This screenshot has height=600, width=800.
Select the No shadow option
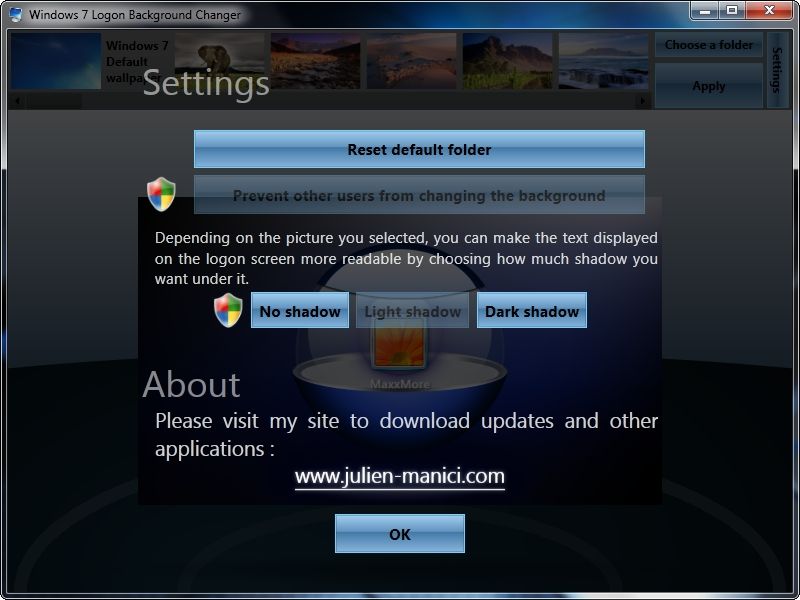tap(300, 310)
